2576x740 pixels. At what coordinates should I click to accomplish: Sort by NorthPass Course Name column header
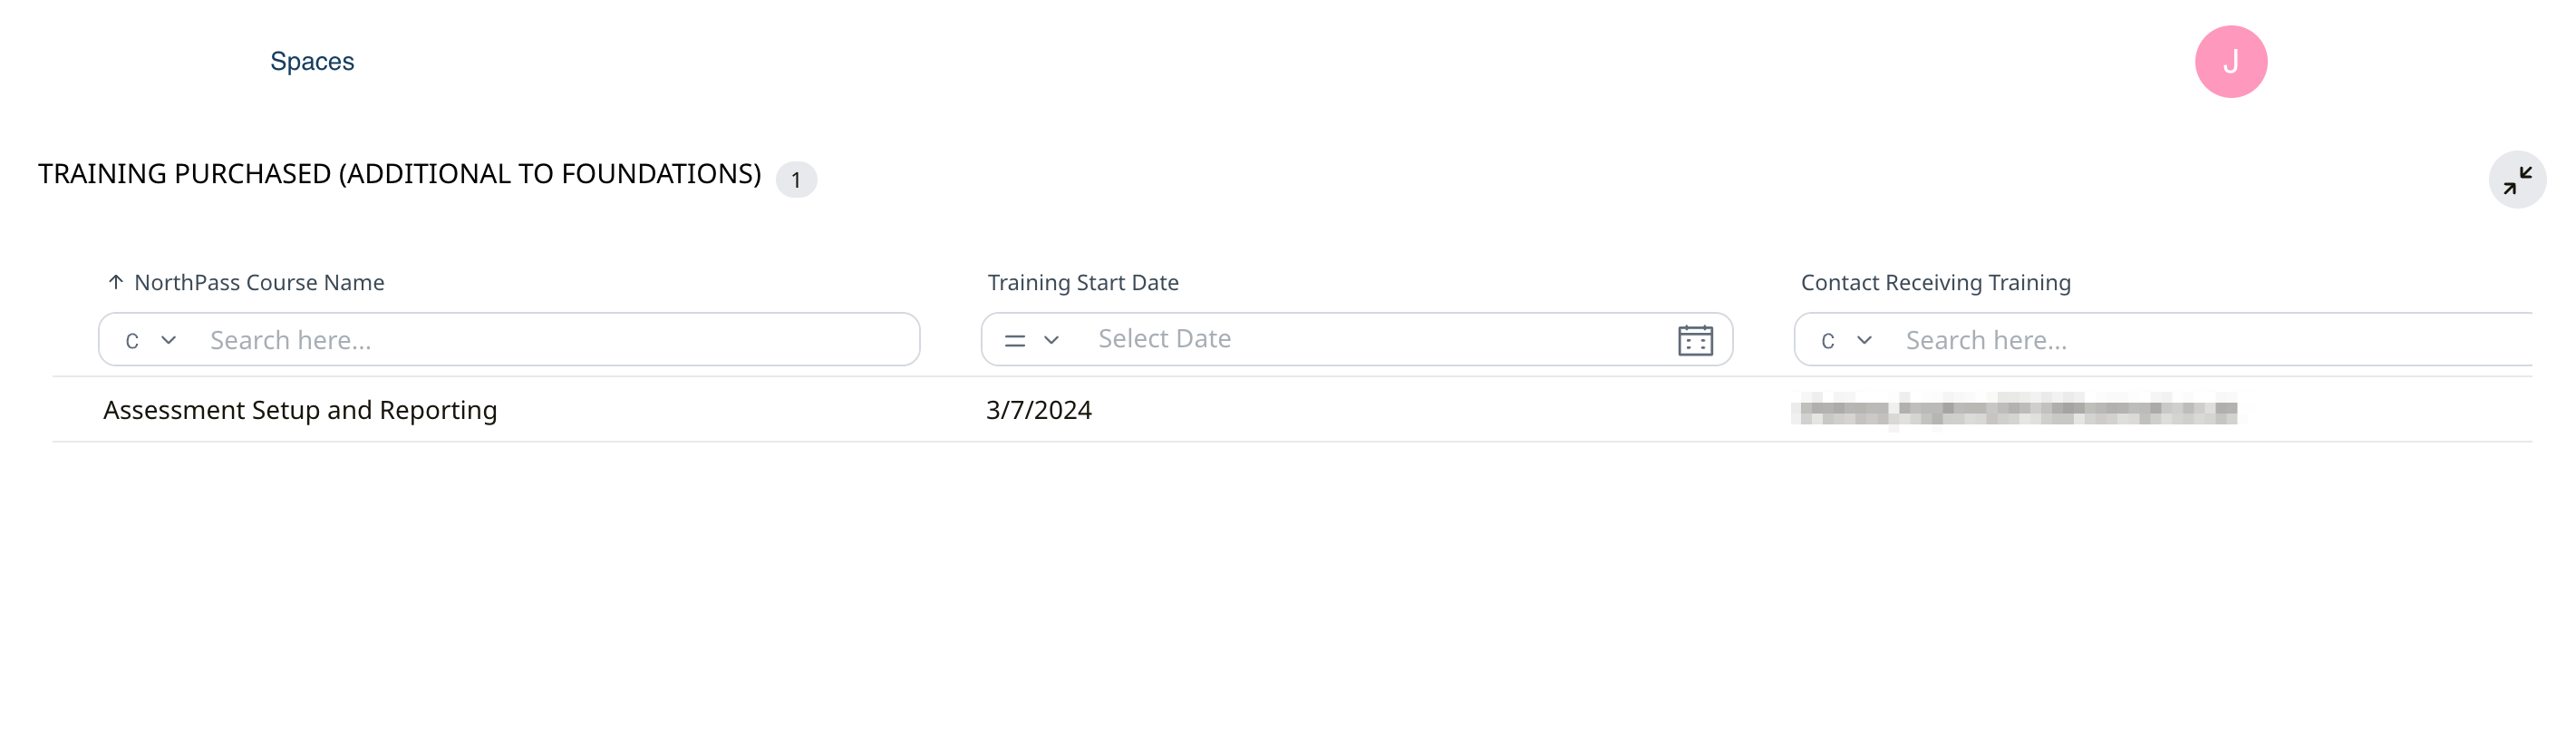point(259,283)
